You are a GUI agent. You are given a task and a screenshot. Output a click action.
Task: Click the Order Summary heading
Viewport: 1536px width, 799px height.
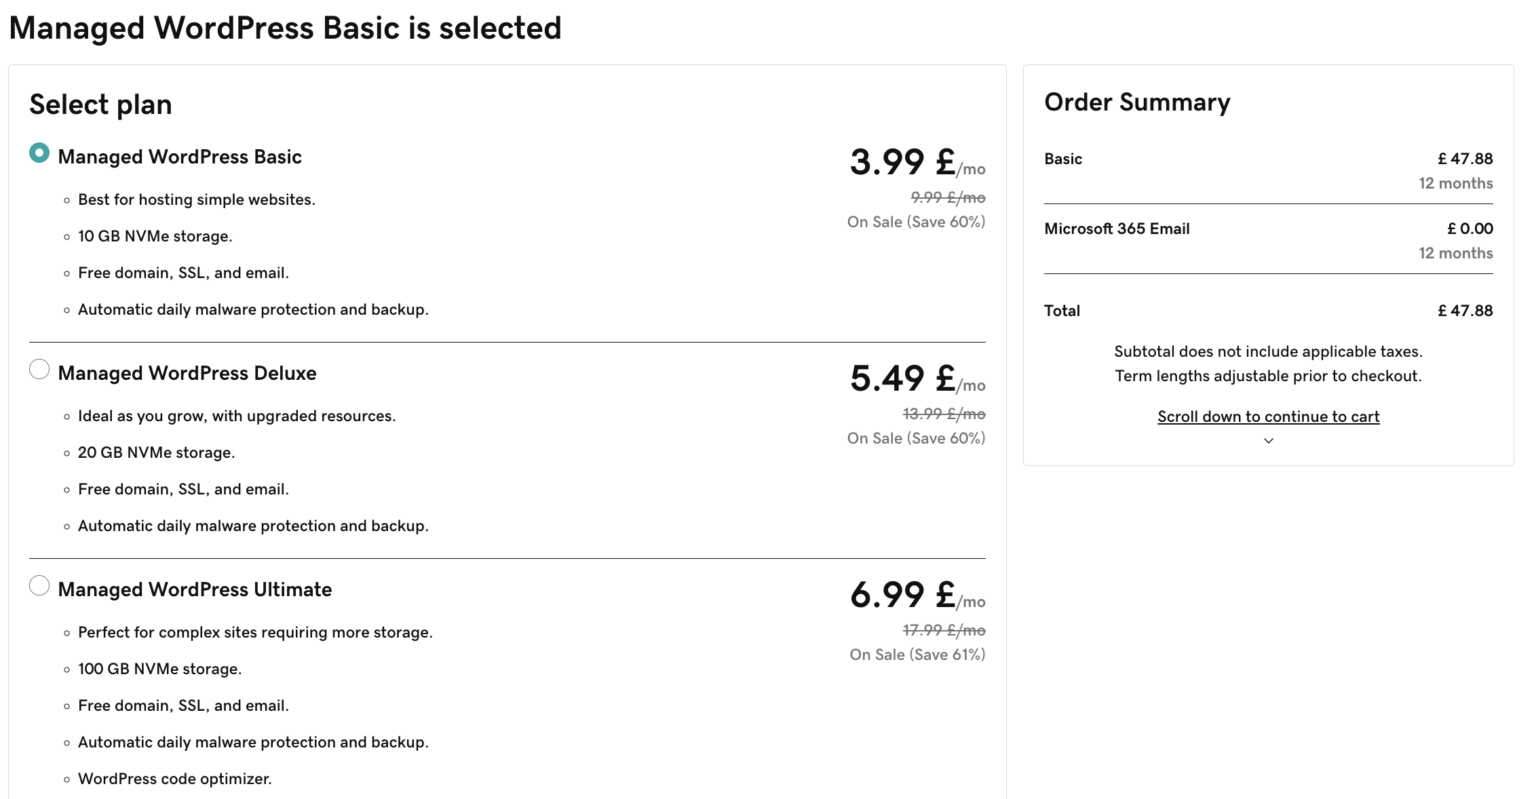(1137, 101)
